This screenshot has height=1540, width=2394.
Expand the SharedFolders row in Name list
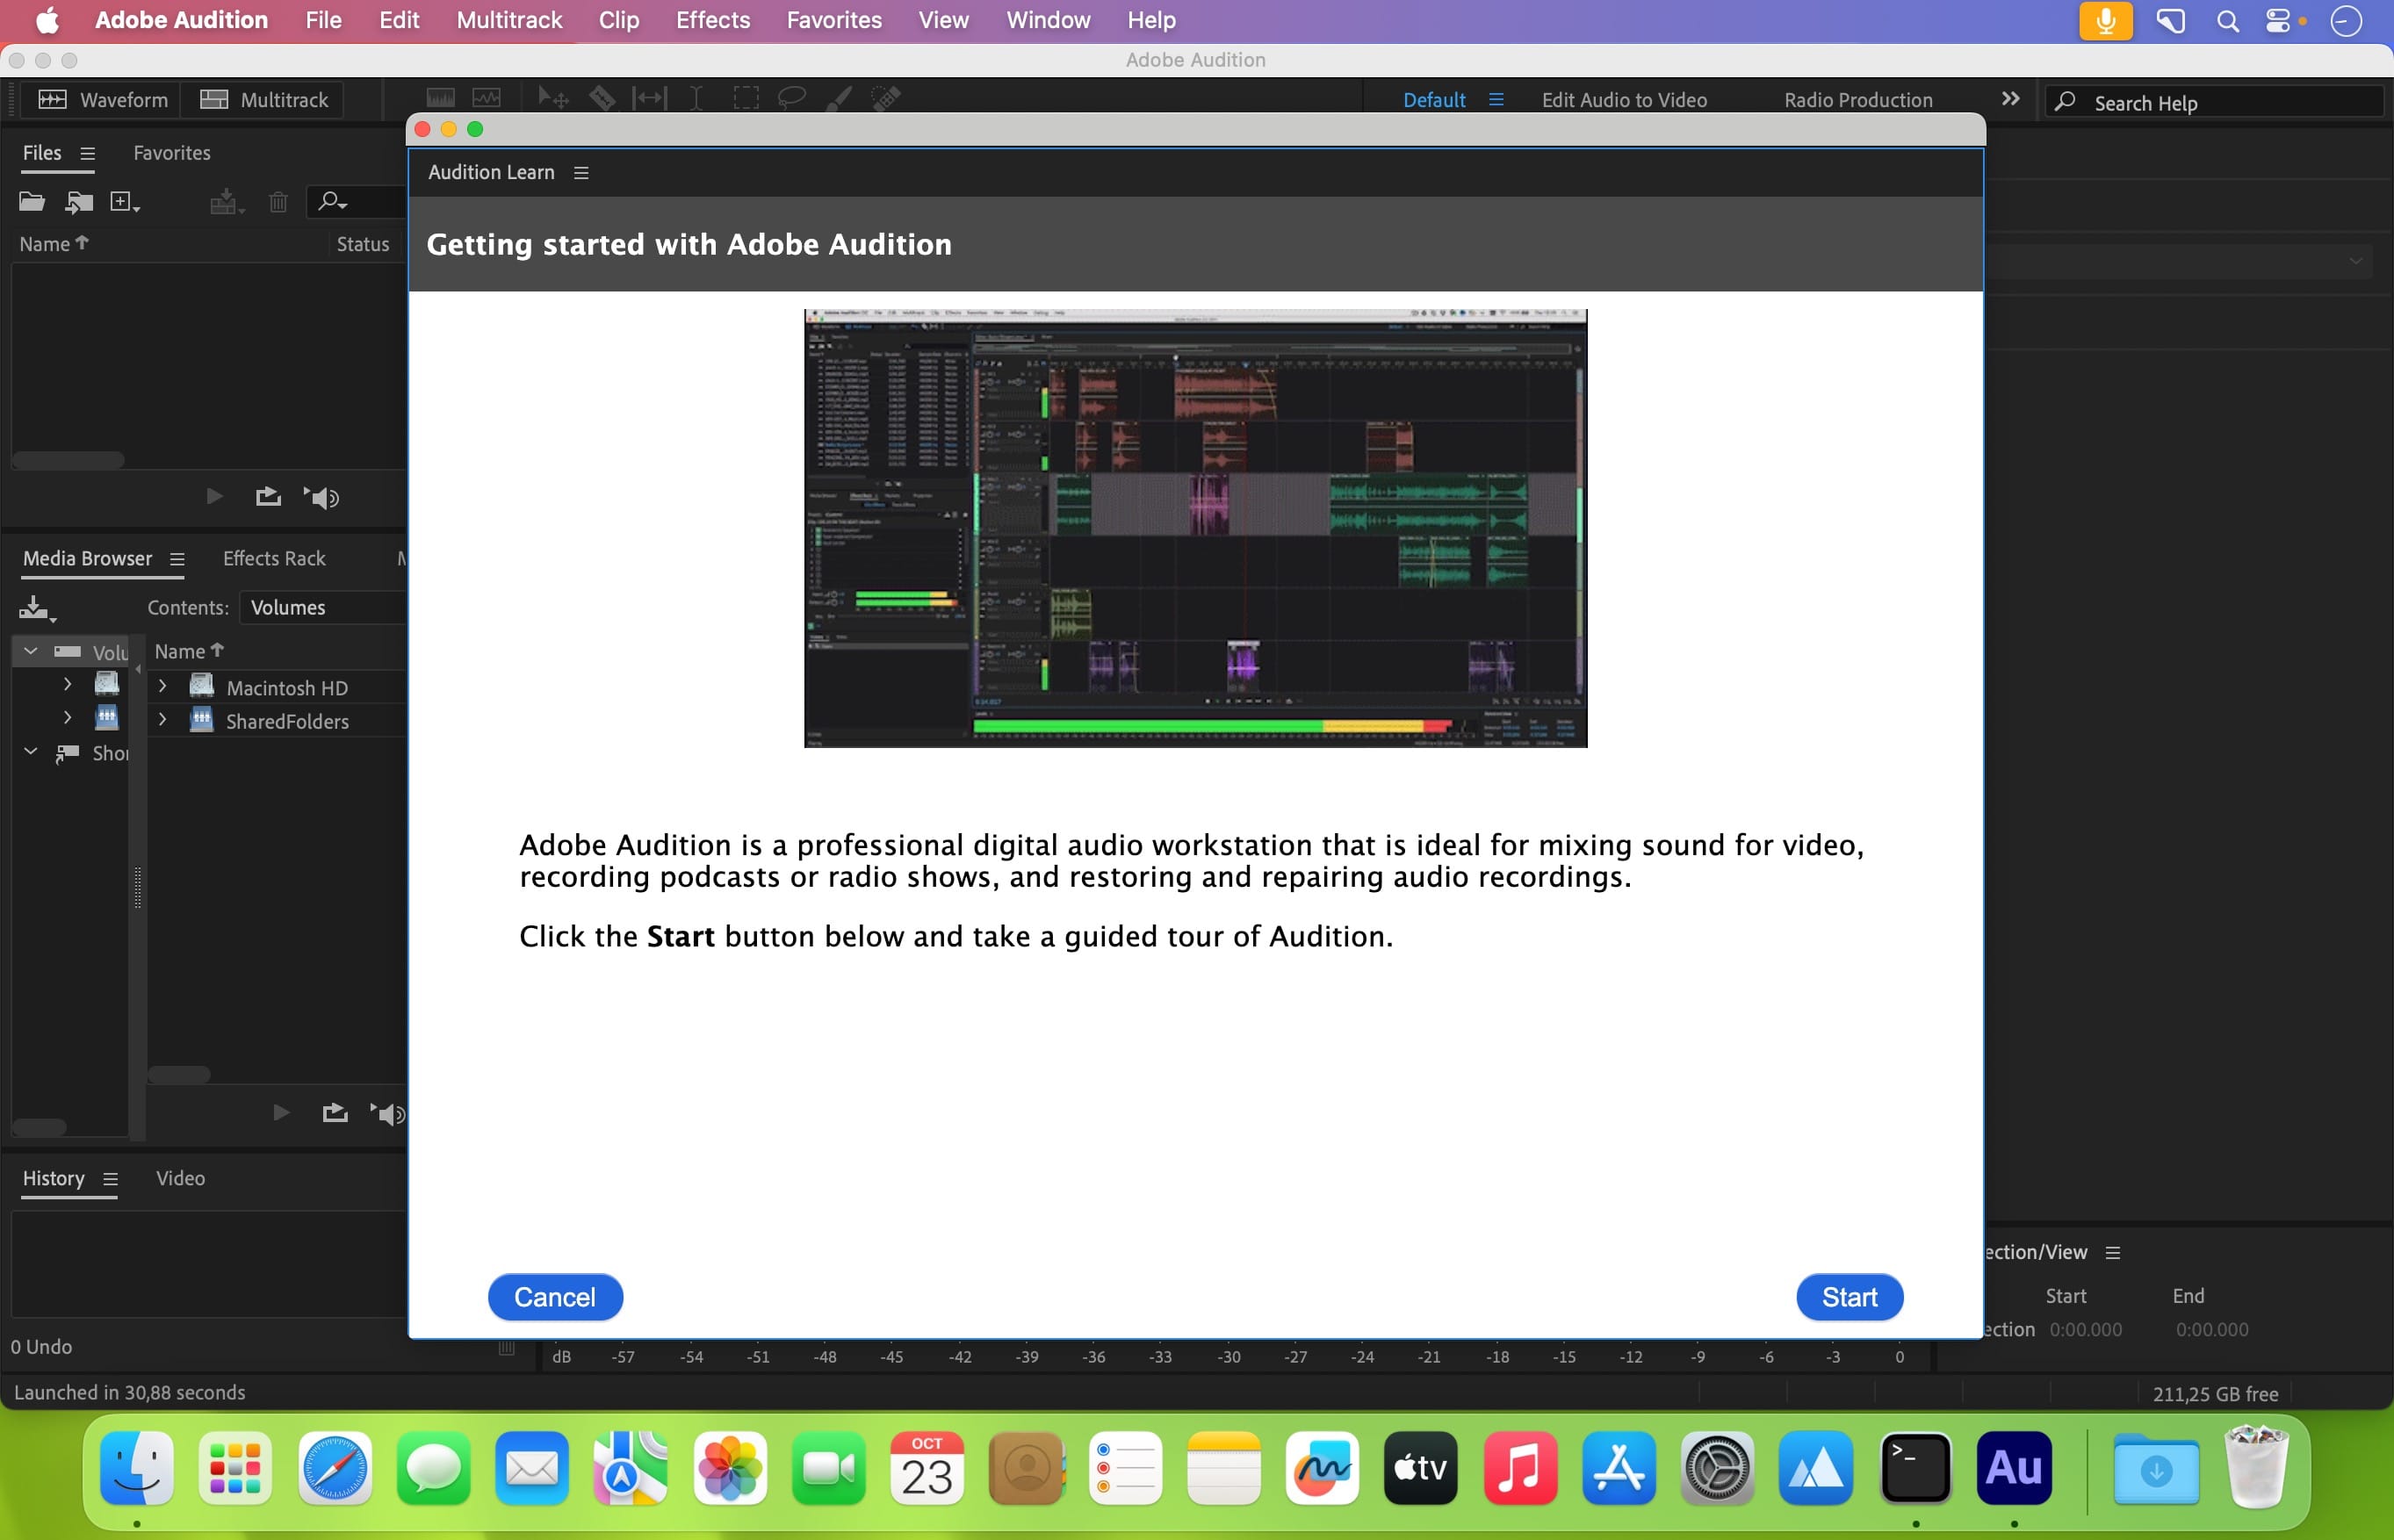(162, 720)
